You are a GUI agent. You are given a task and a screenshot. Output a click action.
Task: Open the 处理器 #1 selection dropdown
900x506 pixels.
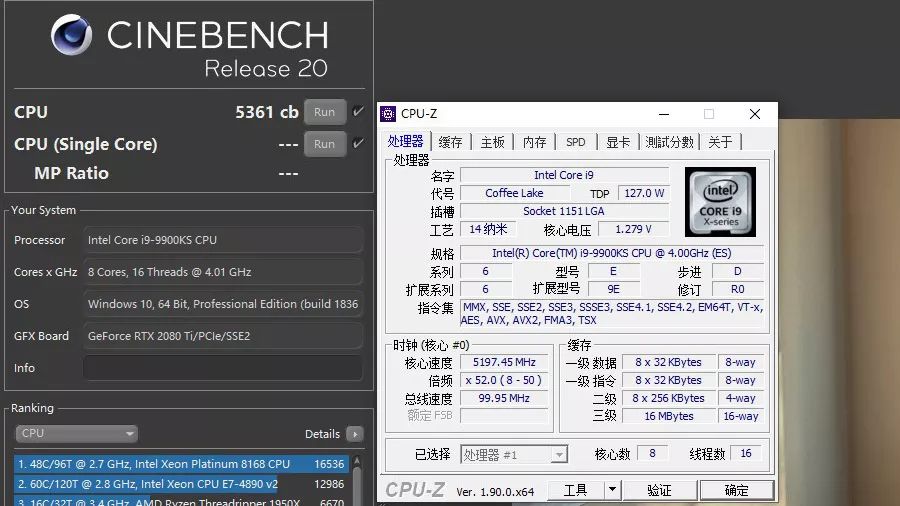pyautogui.click(x=514, y=455)
